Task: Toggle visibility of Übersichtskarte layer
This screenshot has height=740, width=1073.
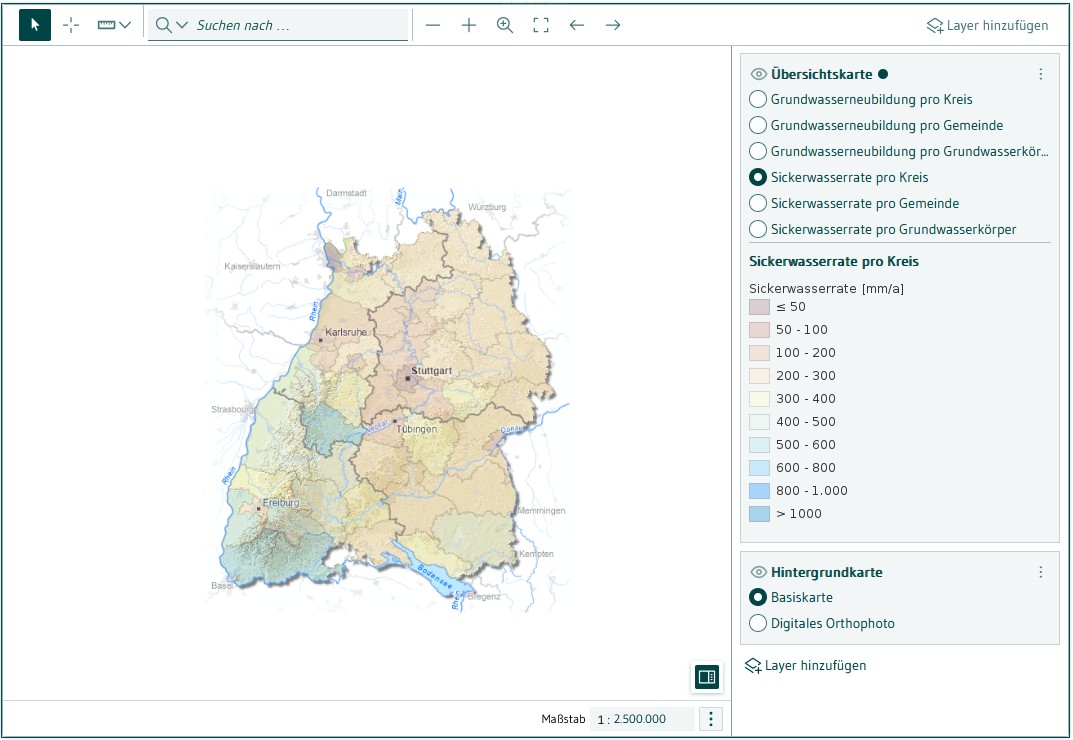Action: 759,74
